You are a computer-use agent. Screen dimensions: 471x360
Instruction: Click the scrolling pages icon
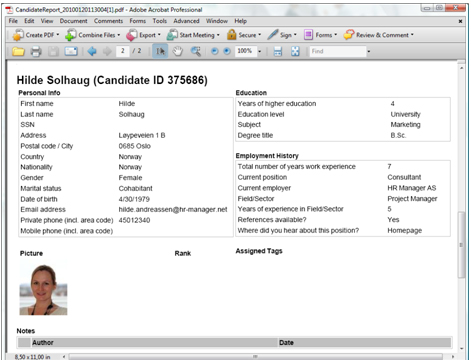278,51
